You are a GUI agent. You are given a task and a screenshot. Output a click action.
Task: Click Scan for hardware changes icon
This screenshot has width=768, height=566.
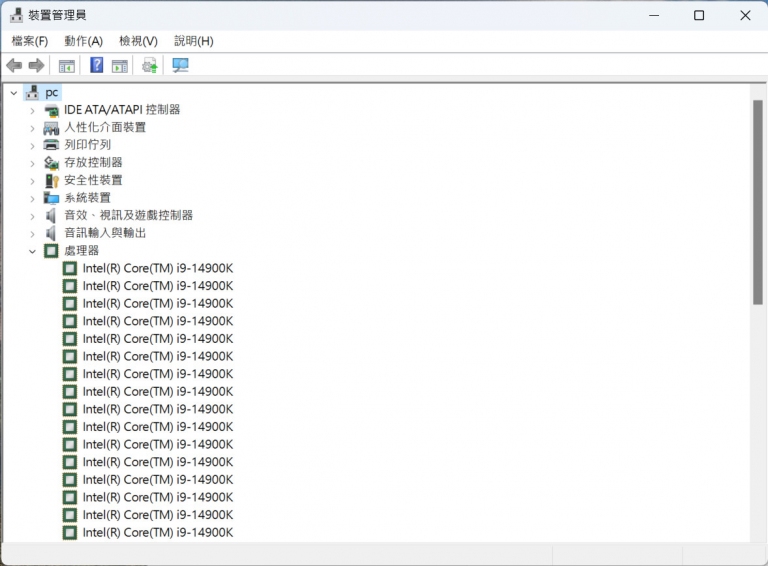150,65
